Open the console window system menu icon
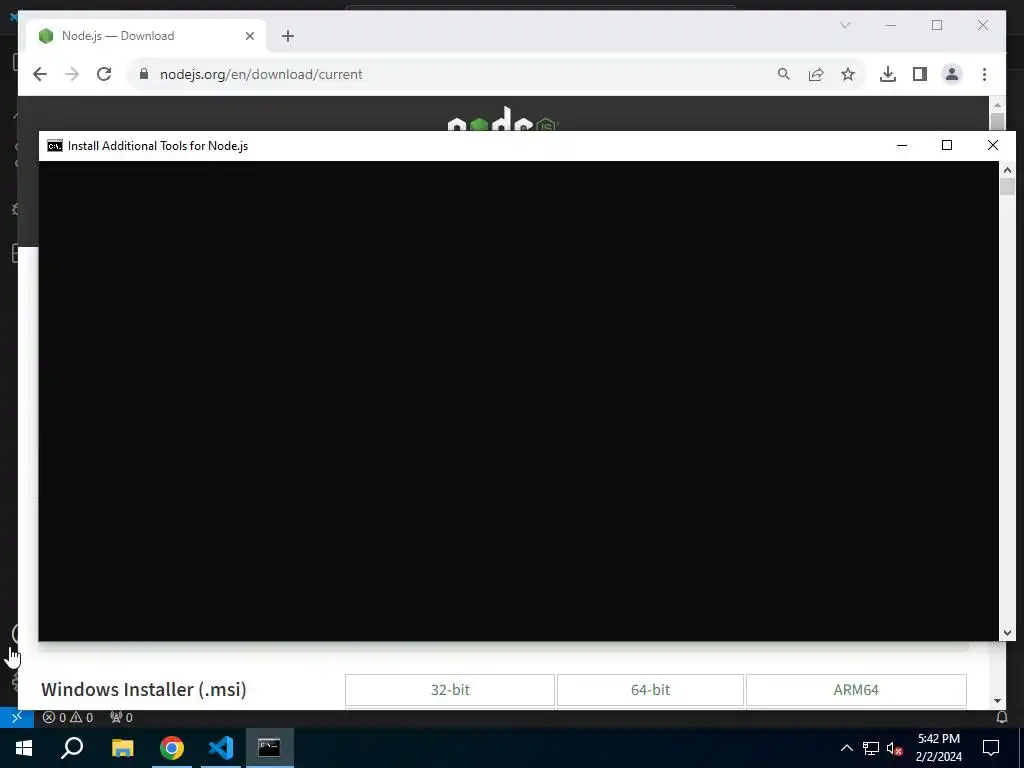The image size is (1024, 768). 55,146
